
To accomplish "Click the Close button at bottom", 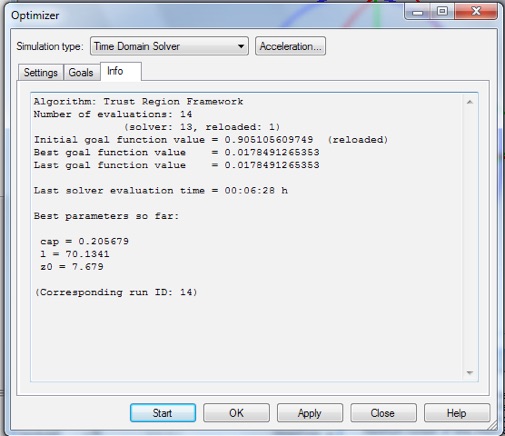I will coord(383,413).
